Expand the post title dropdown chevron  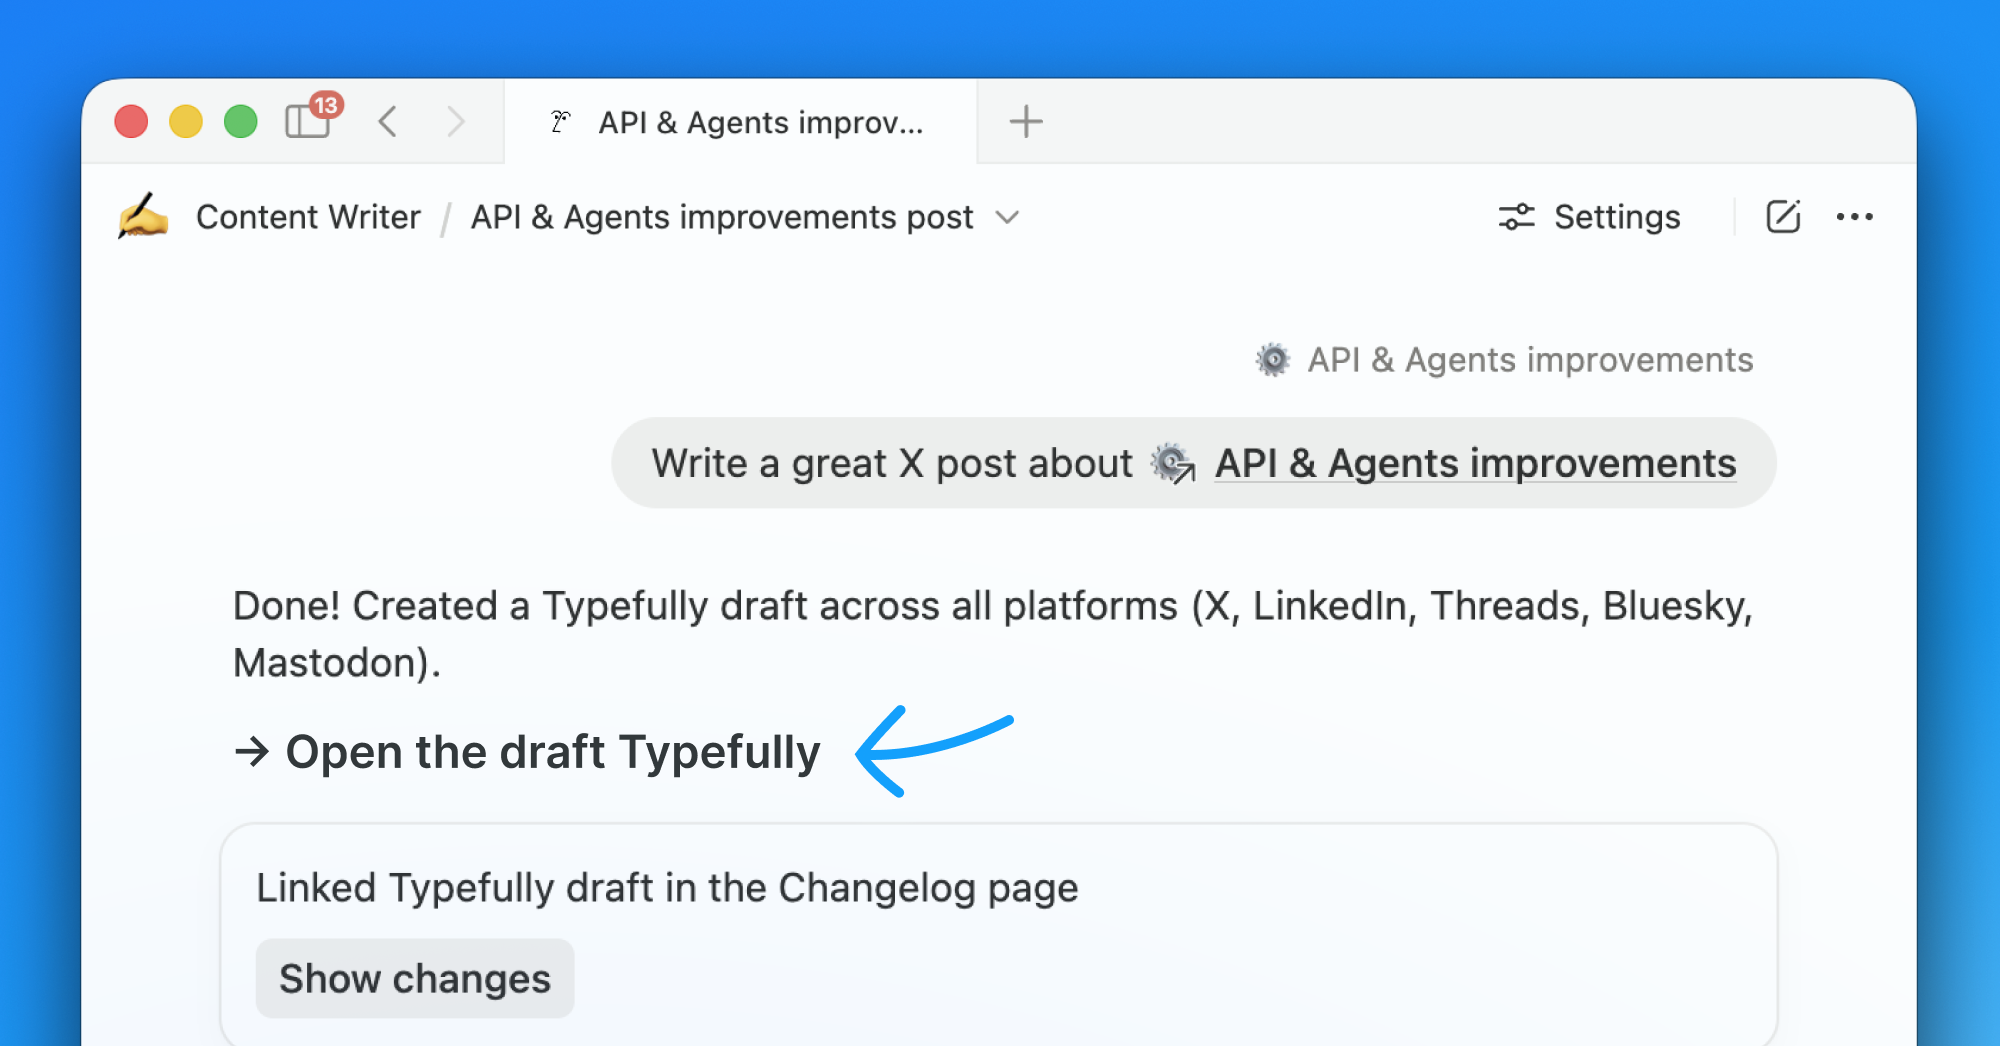pyautogui.click(x=1008, y=217)
